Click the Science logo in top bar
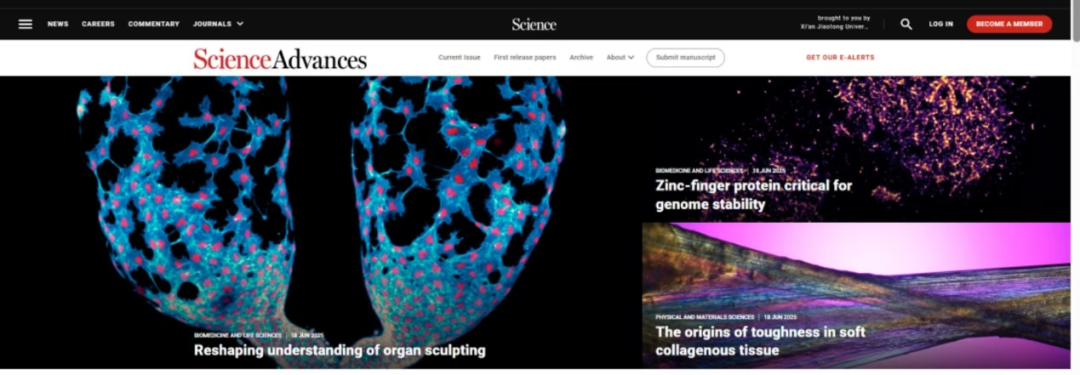 pos(534,24)
